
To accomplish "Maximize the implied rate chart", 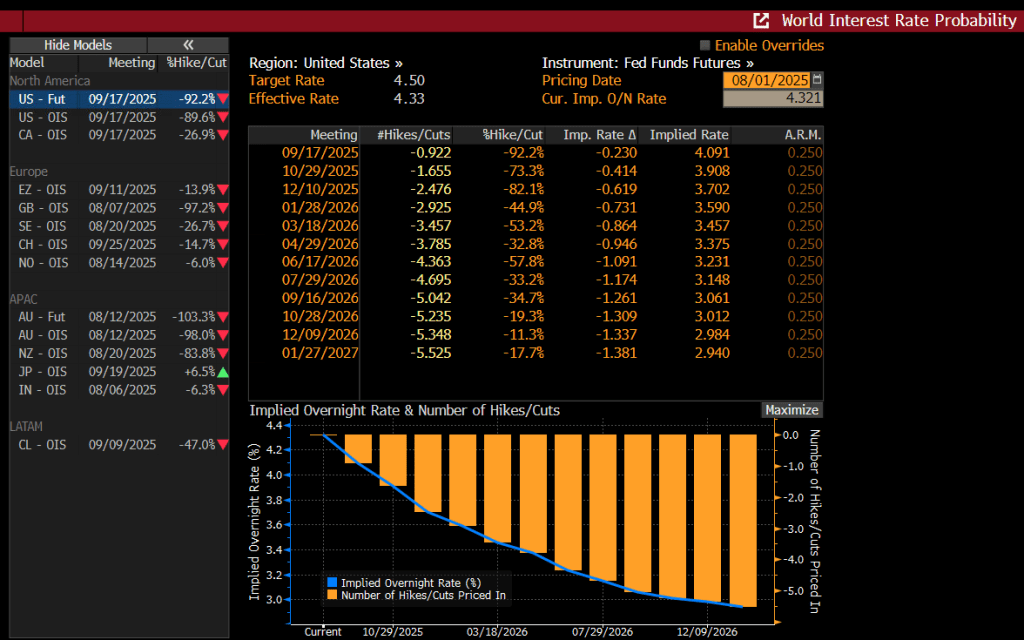I will [791, 410].
